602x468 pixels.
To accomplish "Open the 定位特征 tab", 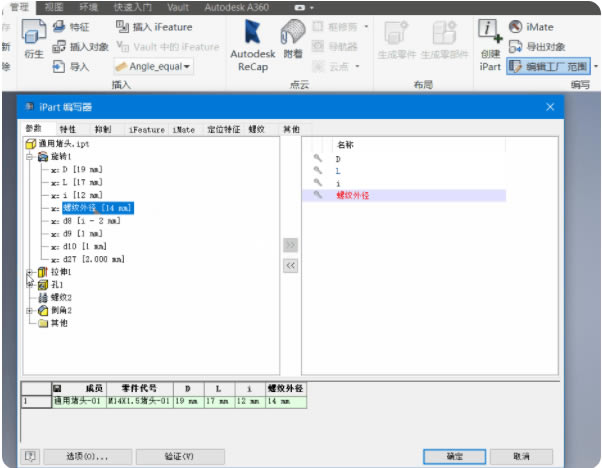I will 223,129.
